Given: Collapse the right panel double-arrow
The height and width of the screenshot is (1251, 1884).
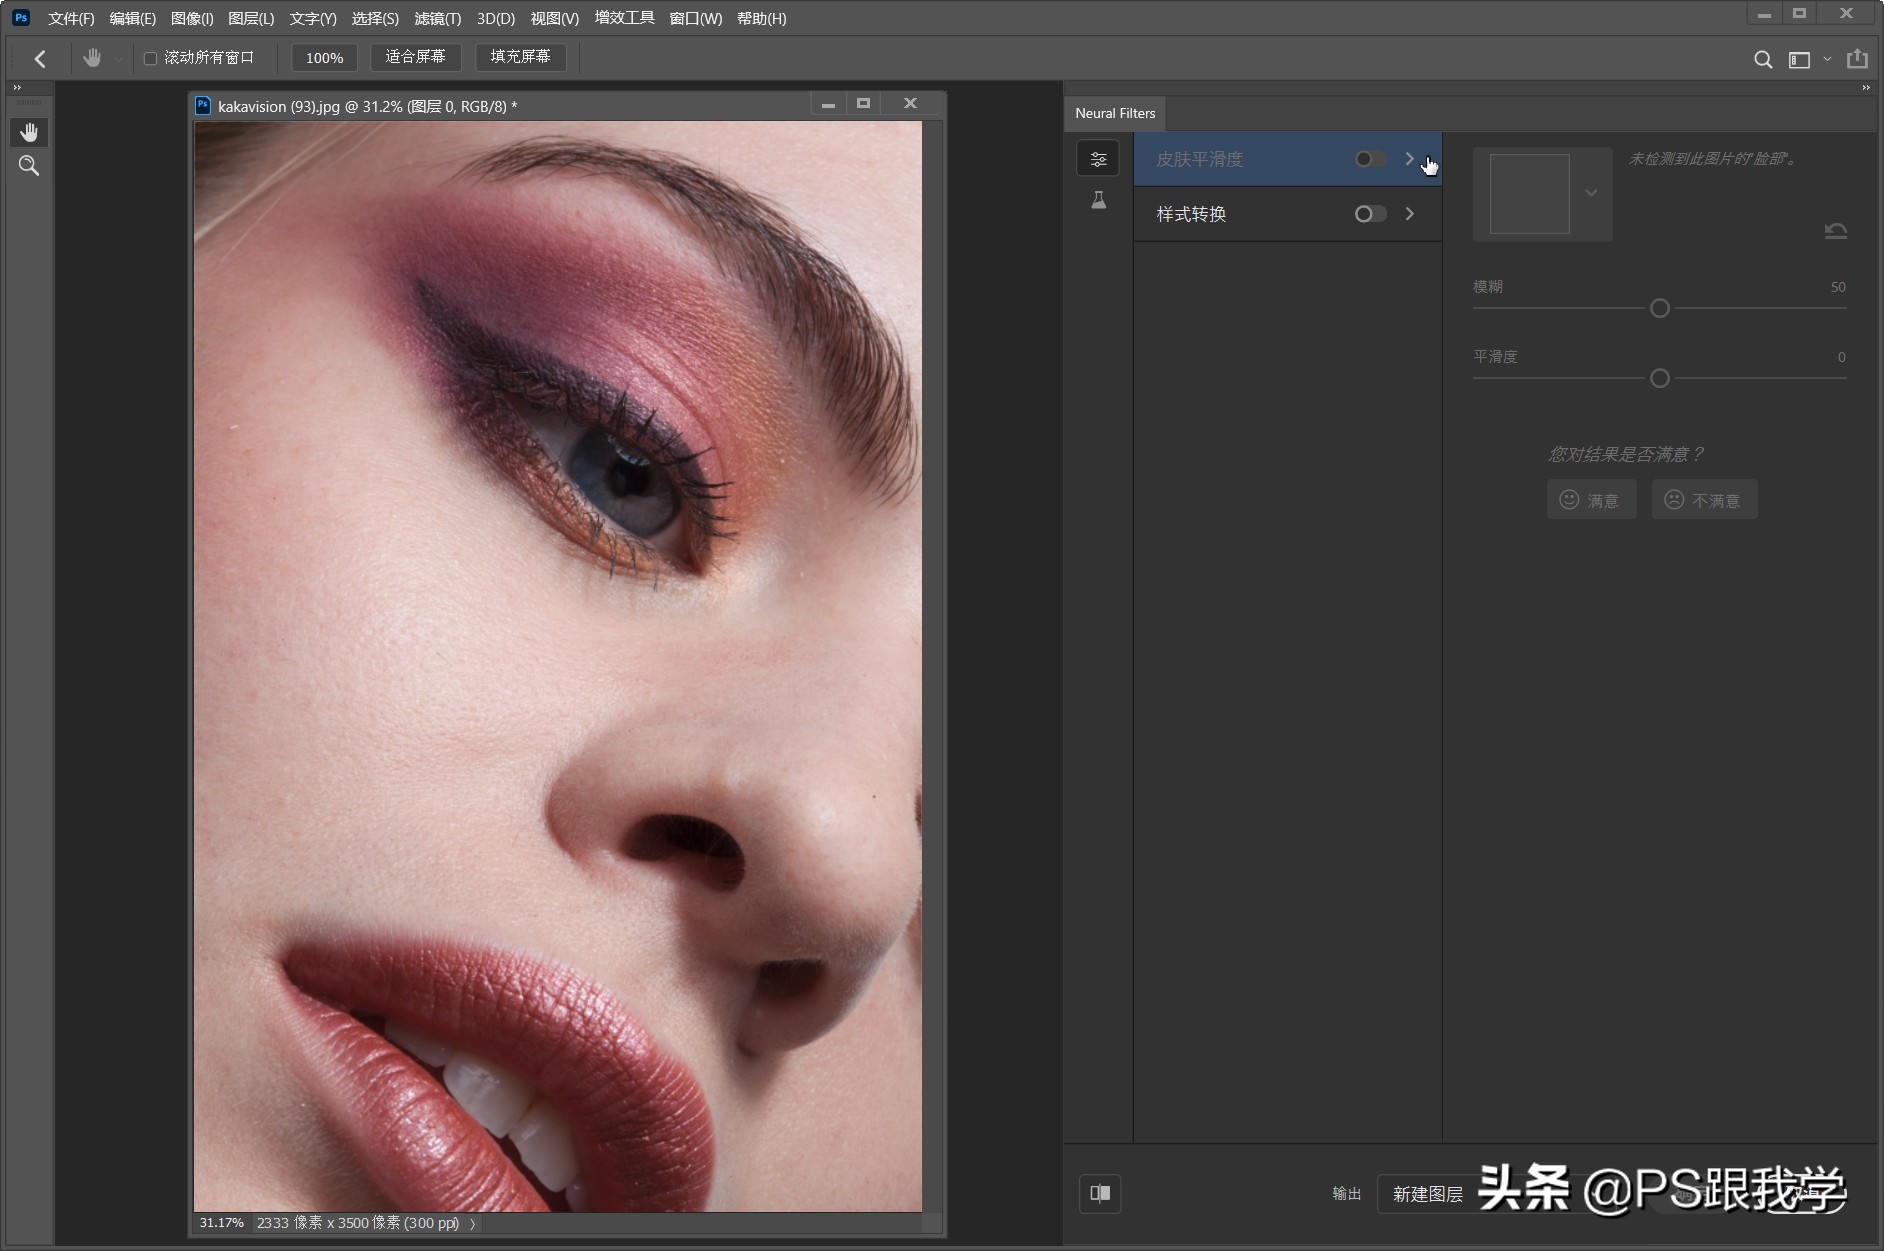Looking at the screenshot, I should click(x=1866, y=88).
